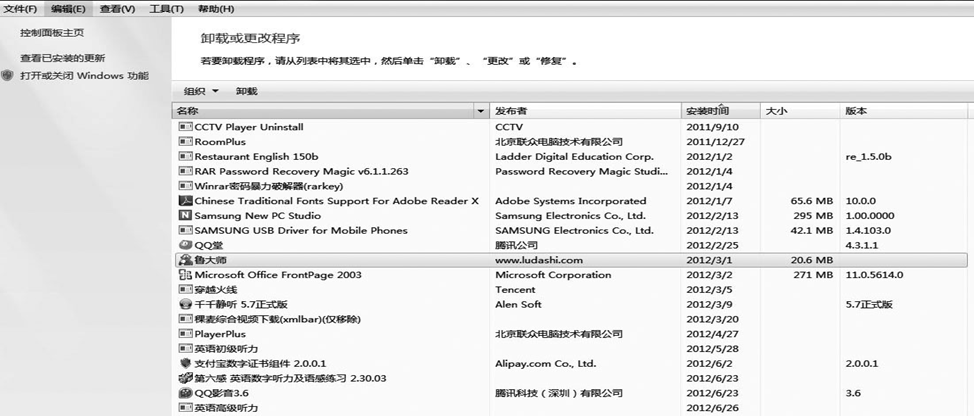Select Samsung New PC Studio entry

tap(258, 215)
